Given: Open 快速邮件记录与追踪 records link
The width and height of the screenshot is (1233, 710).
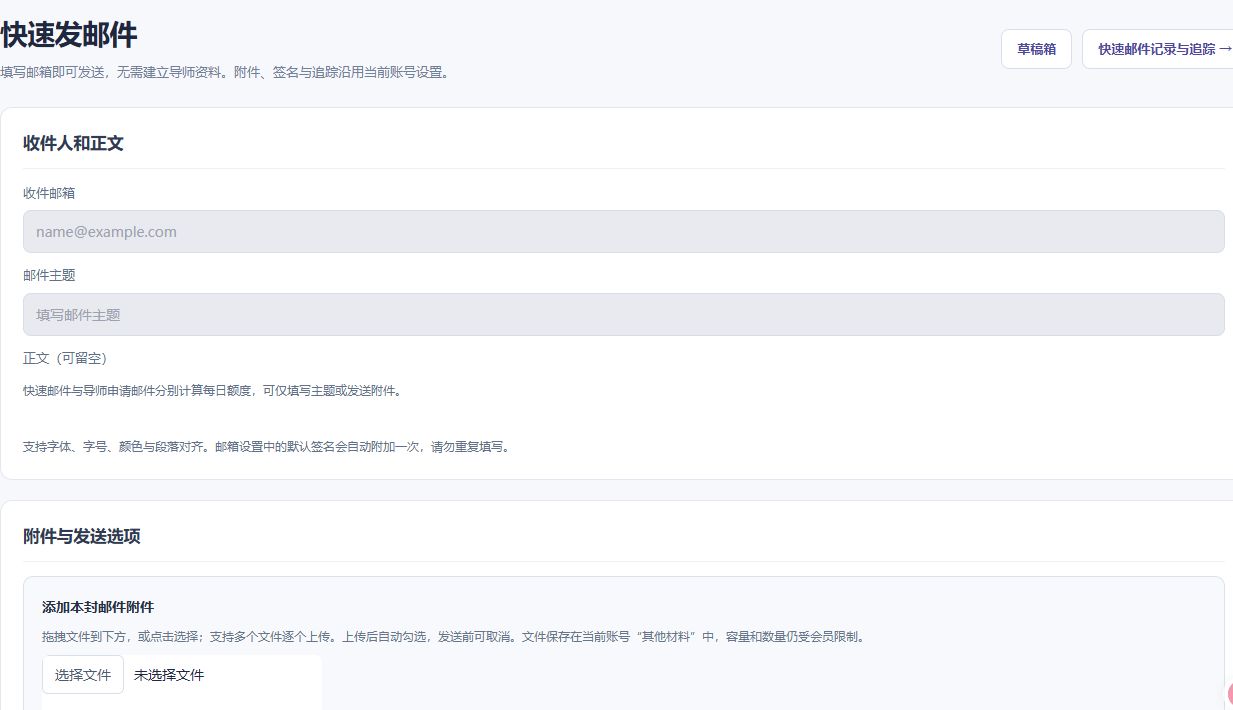Looking at the screenshot, I should (1158, 49).
